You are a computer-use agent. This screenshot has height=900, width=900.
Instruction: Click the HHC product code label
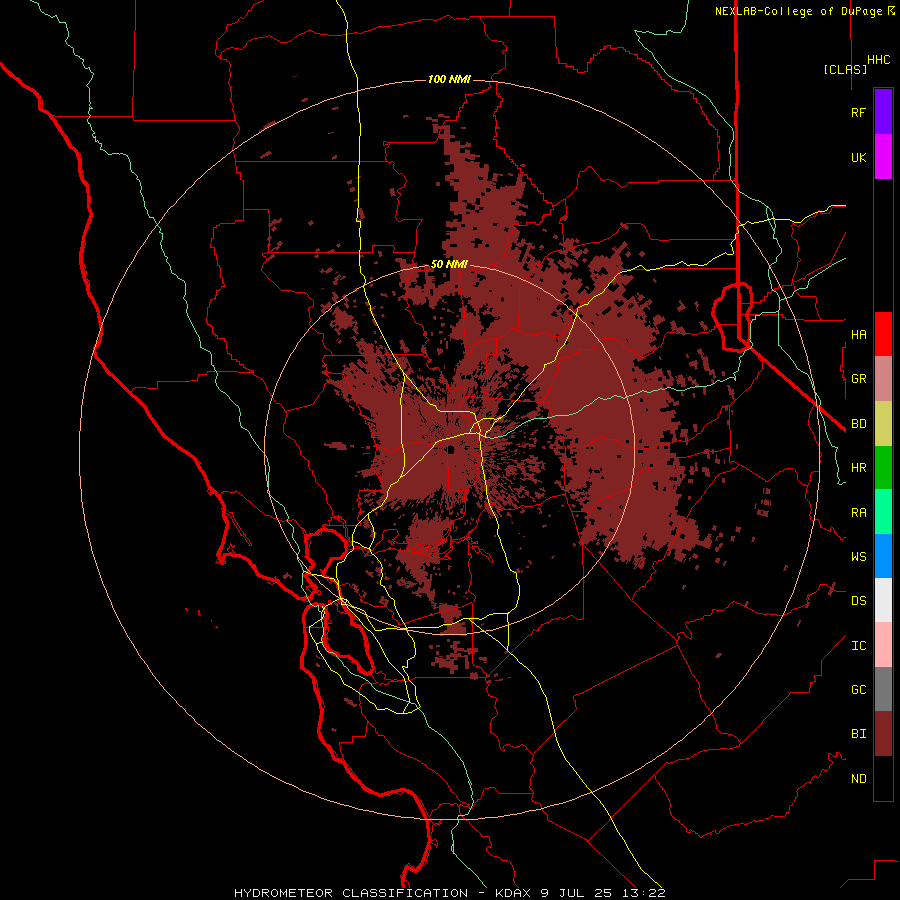pos(879,60)
